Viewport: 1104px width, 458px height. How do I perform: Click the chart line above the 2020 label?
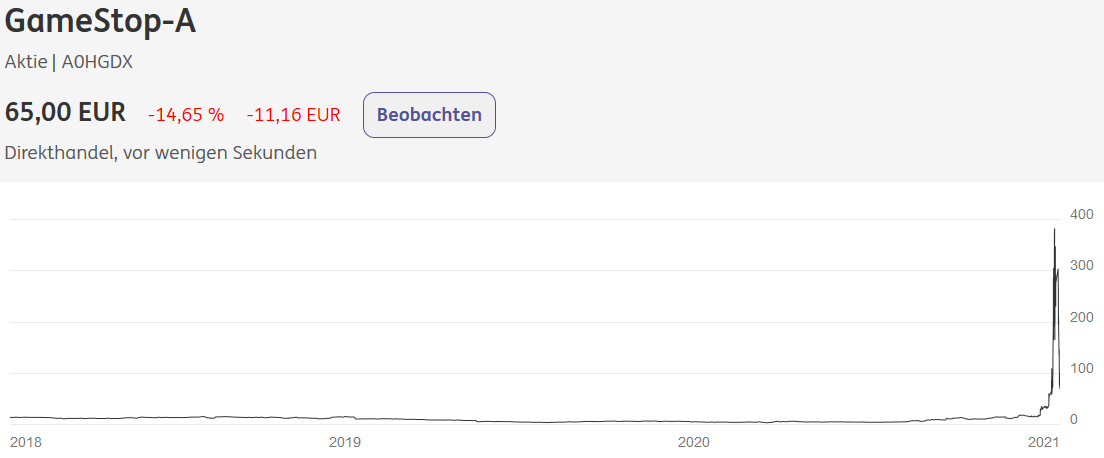click(693, 422)
